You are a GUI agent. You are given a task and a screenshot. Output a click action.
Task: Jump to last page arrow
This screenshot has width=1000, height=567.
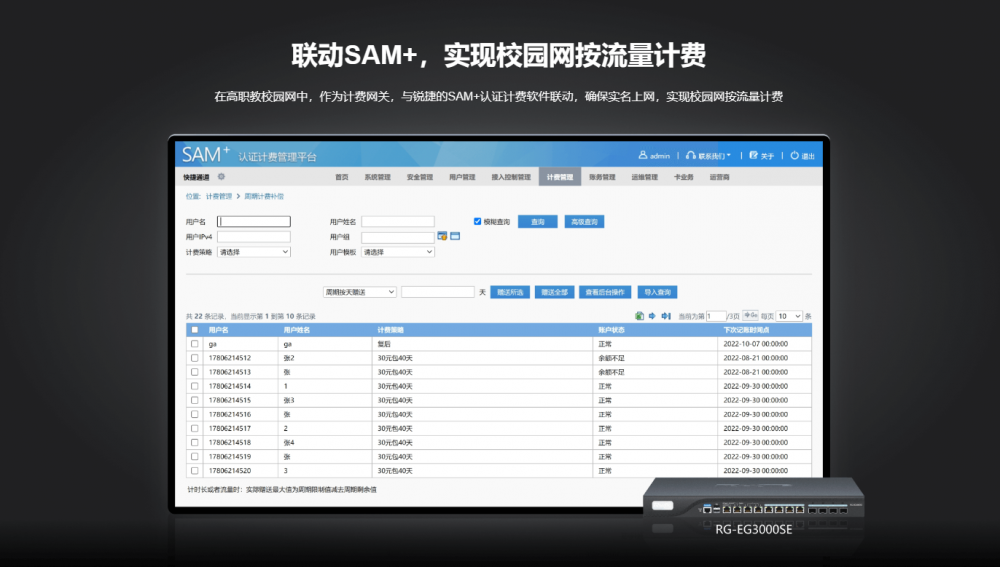coord(666,316)
